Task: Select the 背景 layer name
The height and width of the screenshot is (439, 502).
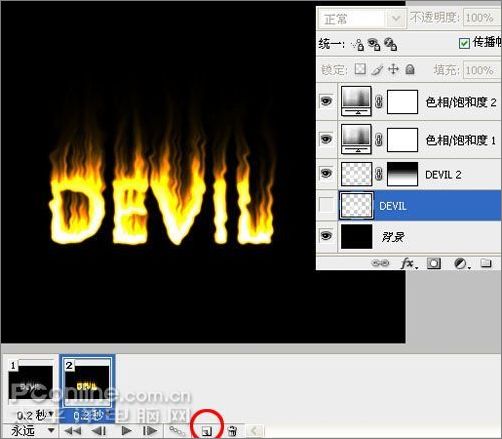Action: pos(393,237)
